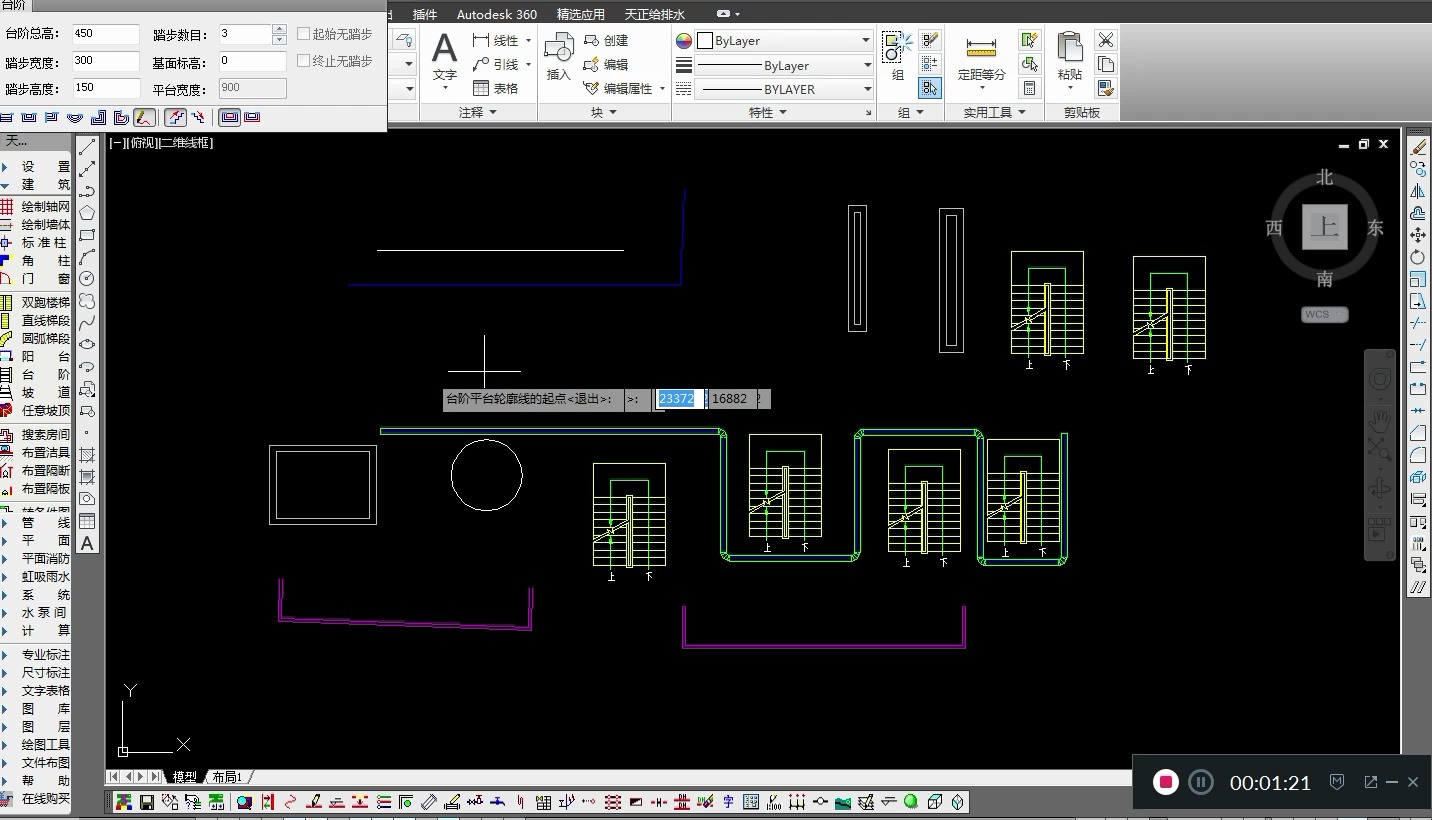Switch to 模型 model tab

[184, 777]
